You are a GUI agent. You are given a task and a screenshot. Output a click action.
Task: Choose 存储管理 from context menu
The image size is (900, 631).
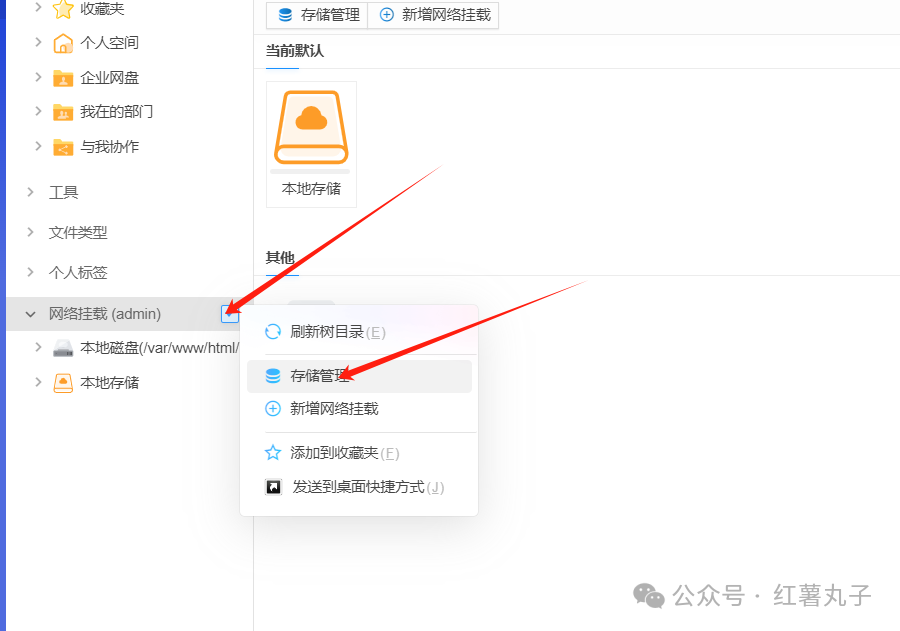click(359, 376)
